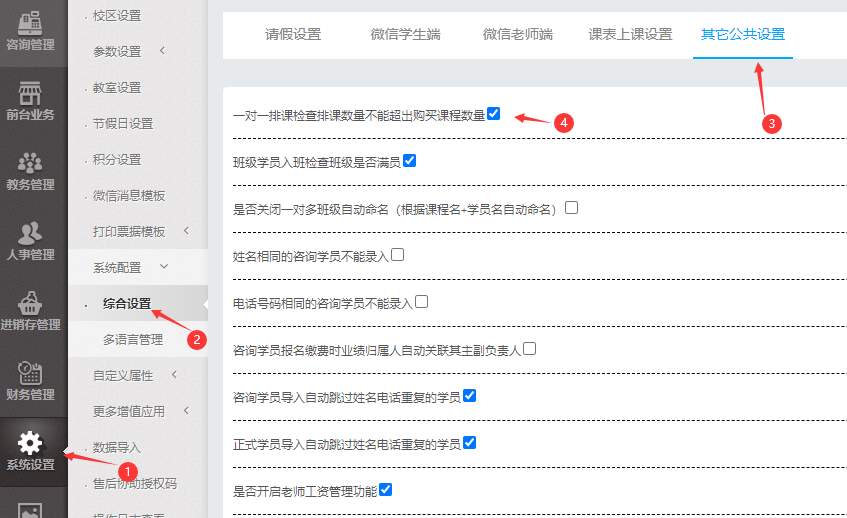Open 自定义属性 menu label
847x518 pixels.
(123, 375)
